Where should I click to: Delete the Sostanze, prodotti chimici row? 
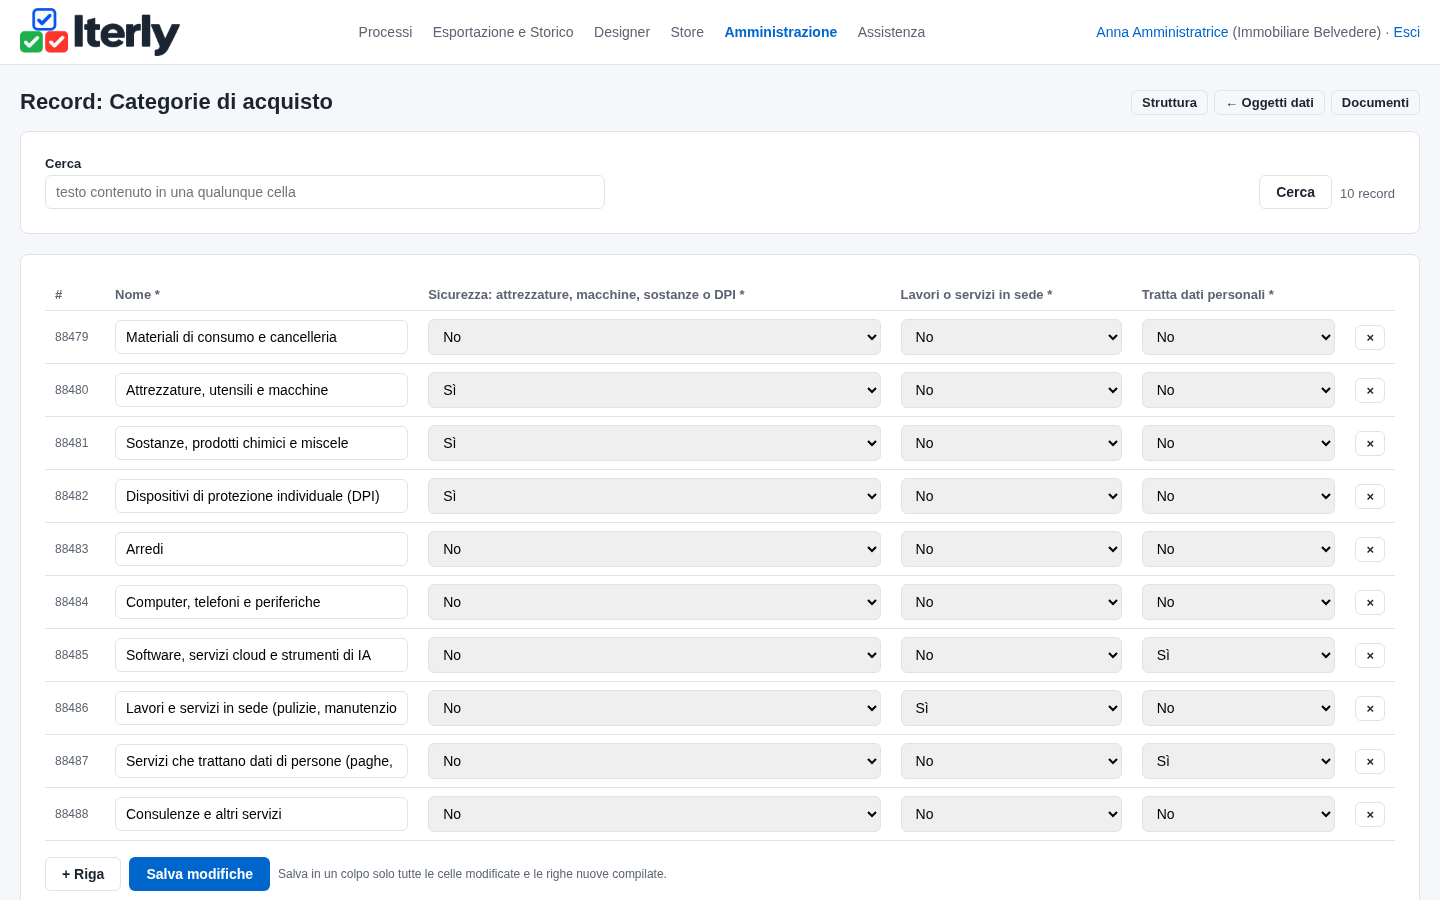click(1370, 443)
